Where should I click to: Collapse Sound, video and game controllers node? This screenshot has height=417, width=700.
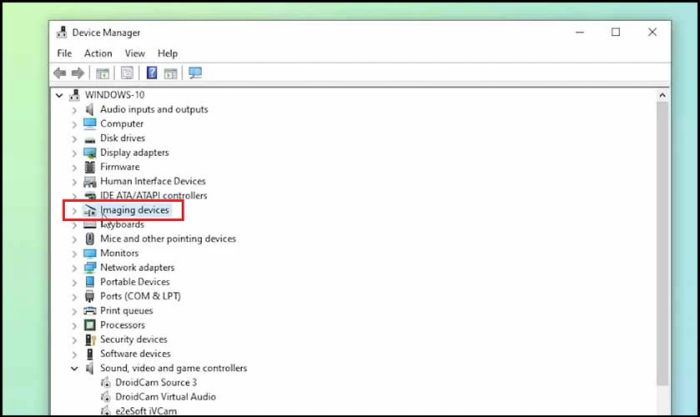[x=74, y=368]
